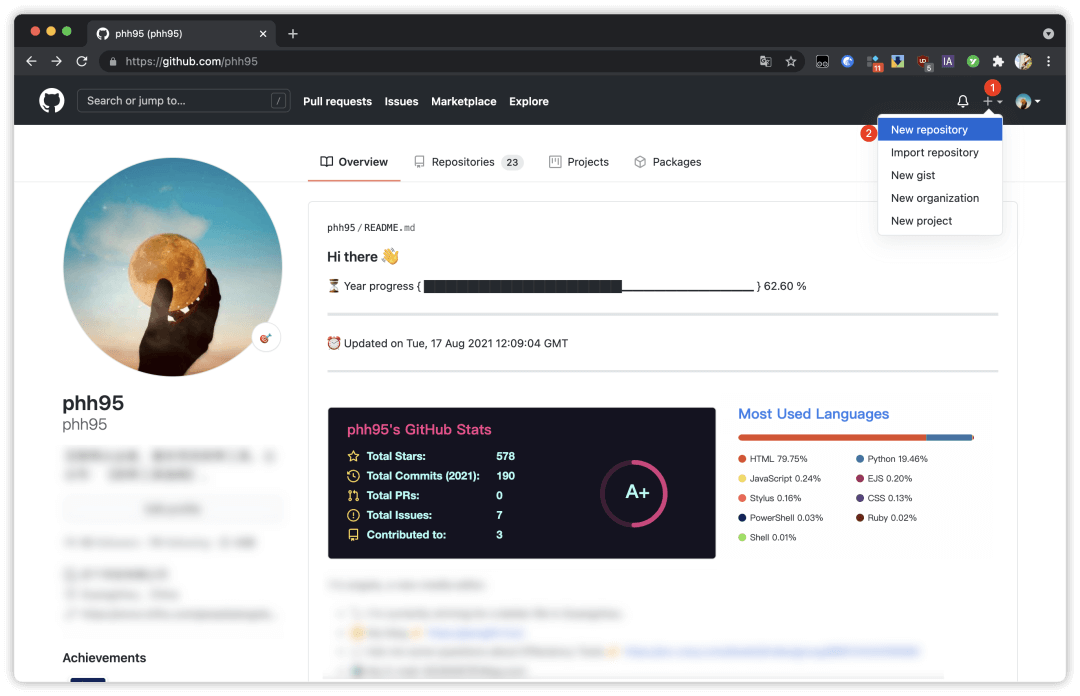Image resolution: width=1080 pixels, height=696 pixels.
Task: Reload the page
Action: pos(82,61)
